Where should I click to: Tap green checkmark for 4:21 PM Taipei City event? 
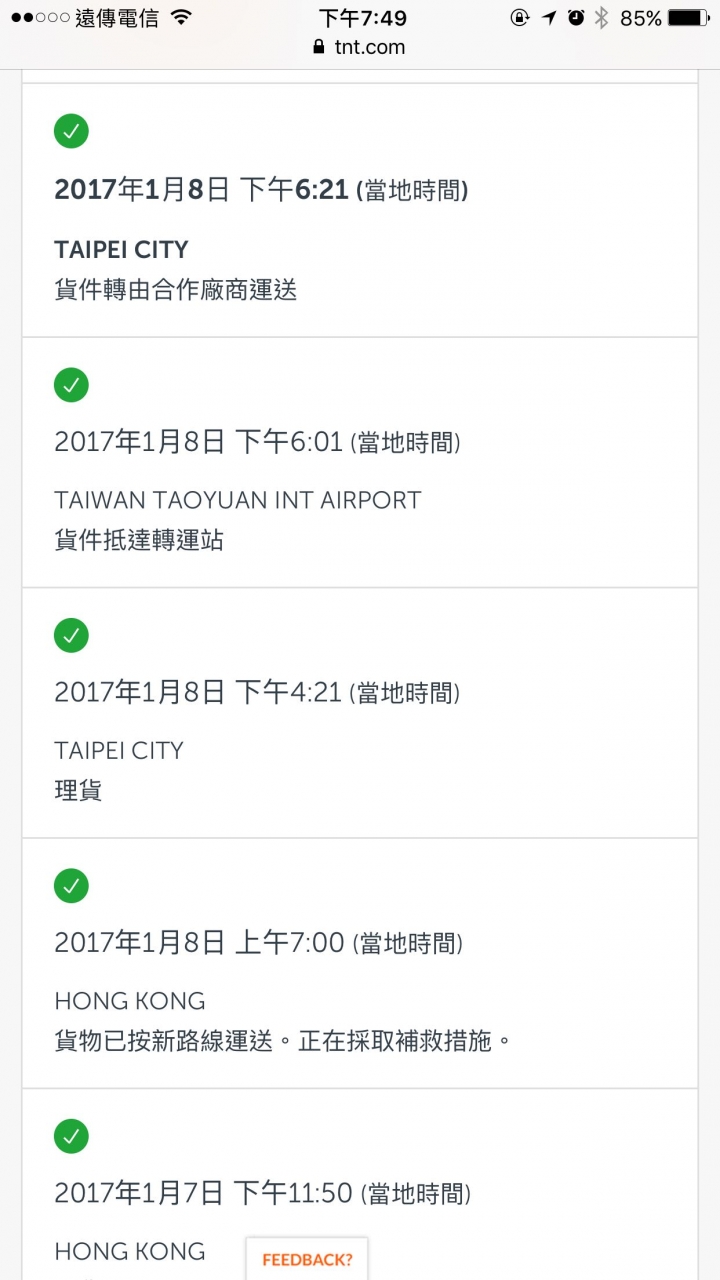pos(71,635)
